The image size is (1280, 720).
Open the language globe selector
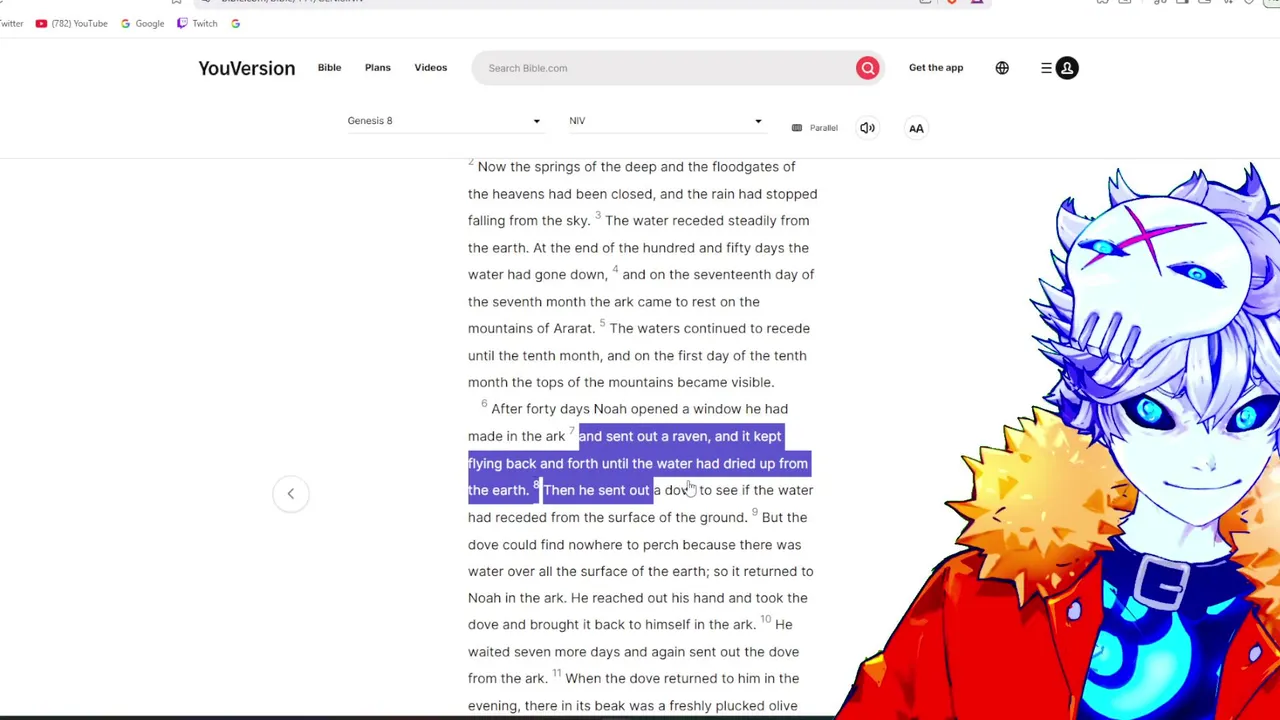[1002, 68]
